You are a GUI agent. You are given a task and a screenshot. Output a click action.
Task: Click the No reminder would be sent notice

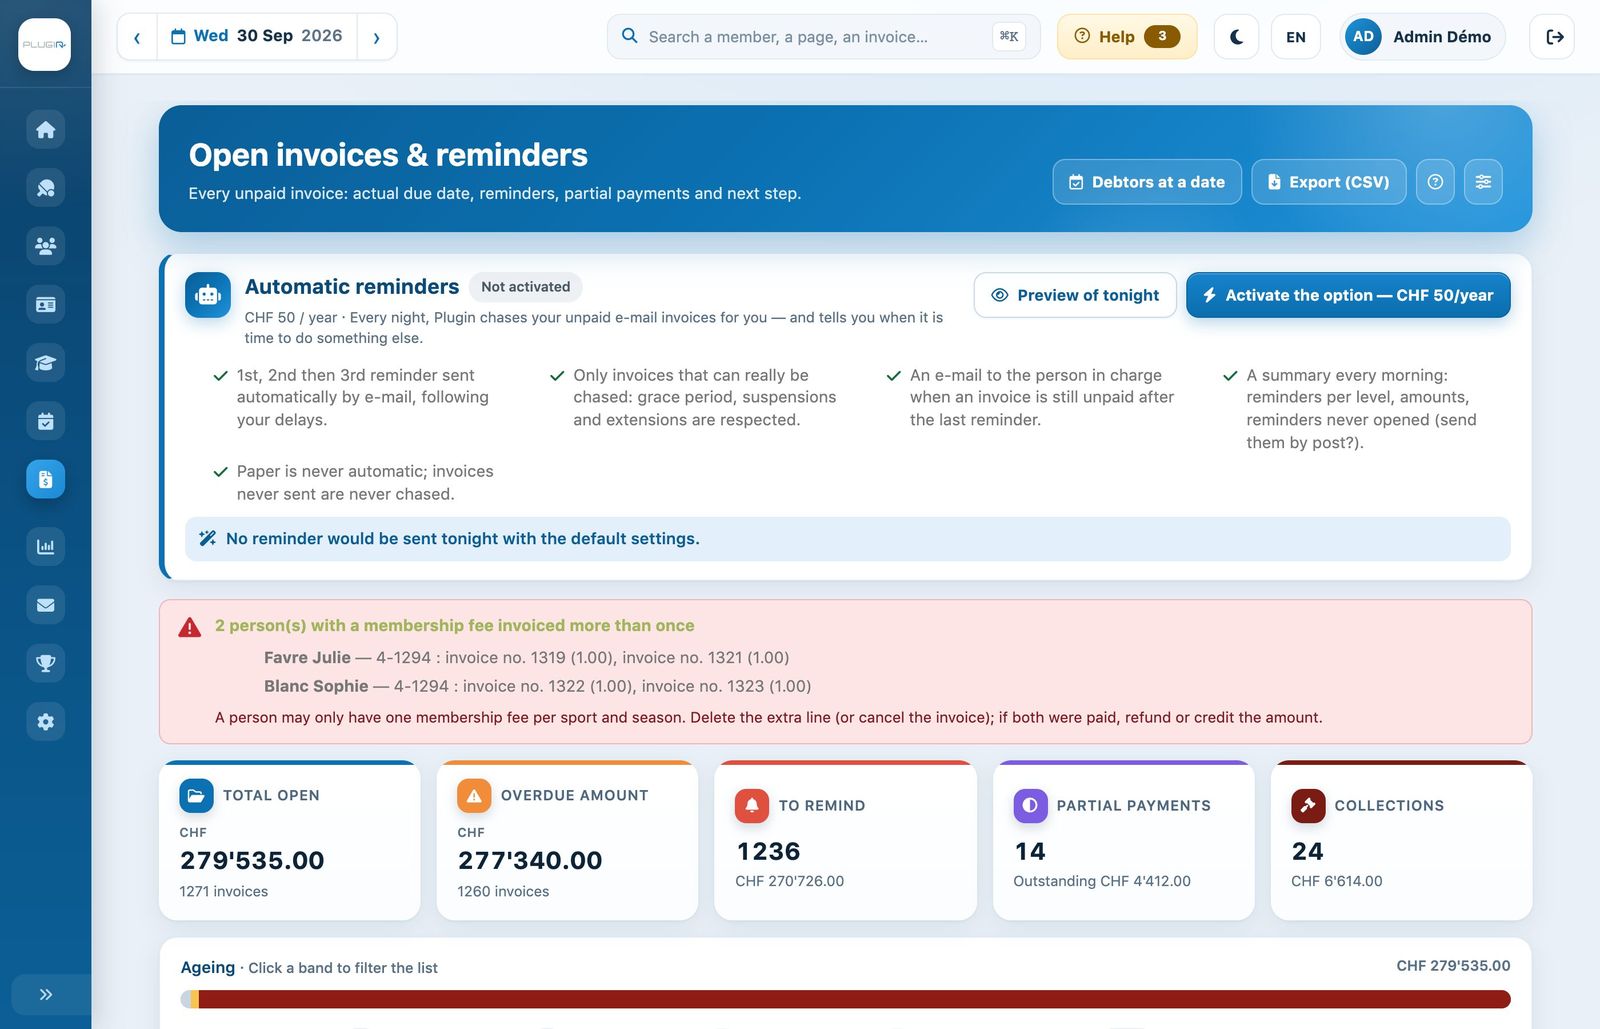(848, 539)
